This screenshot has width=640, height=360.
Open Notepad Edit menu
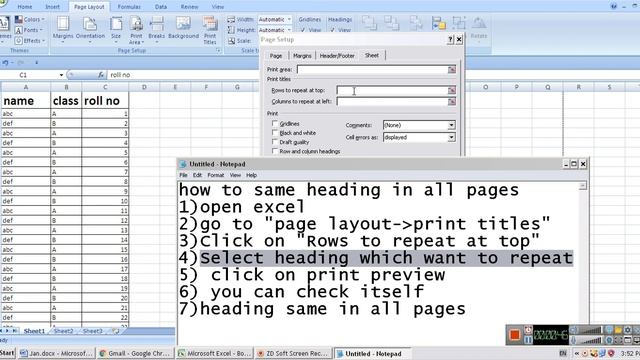(x=197, y=175)
